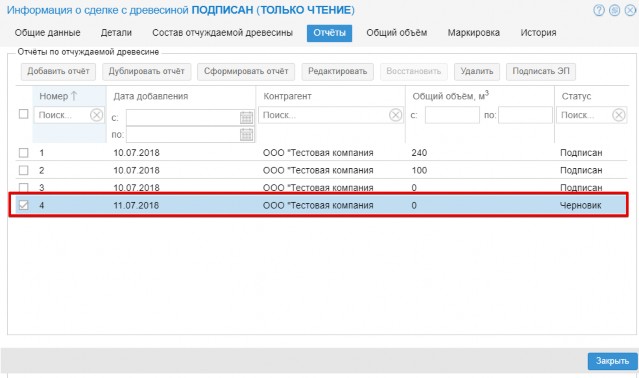
Task: Clear the Статус search filter
Action: [x=619, y=115]
